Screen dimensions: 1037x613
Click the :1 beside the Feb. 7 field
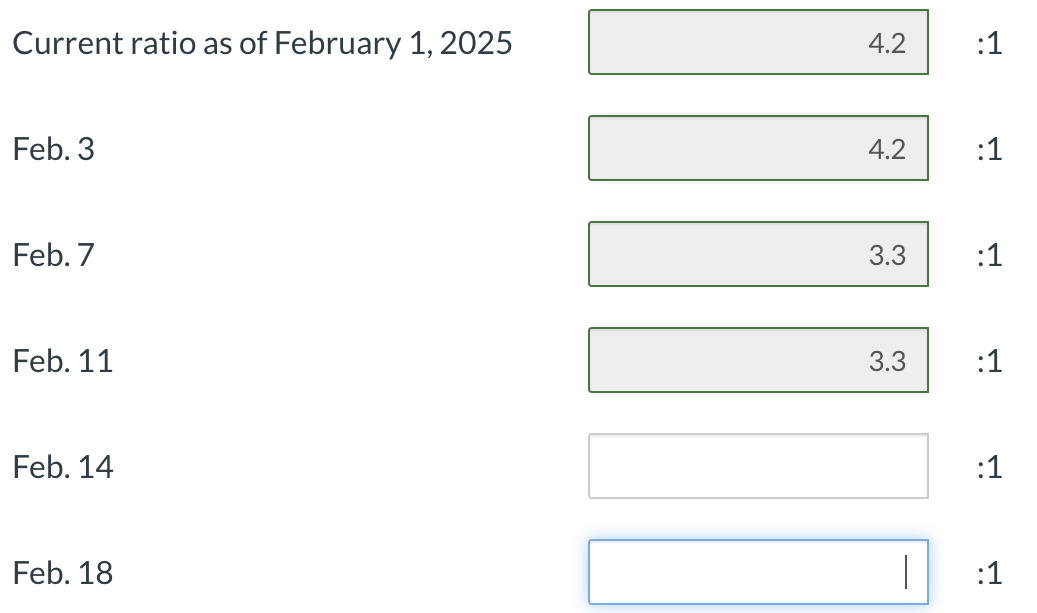pyautogui.click(x=989, y=254)
